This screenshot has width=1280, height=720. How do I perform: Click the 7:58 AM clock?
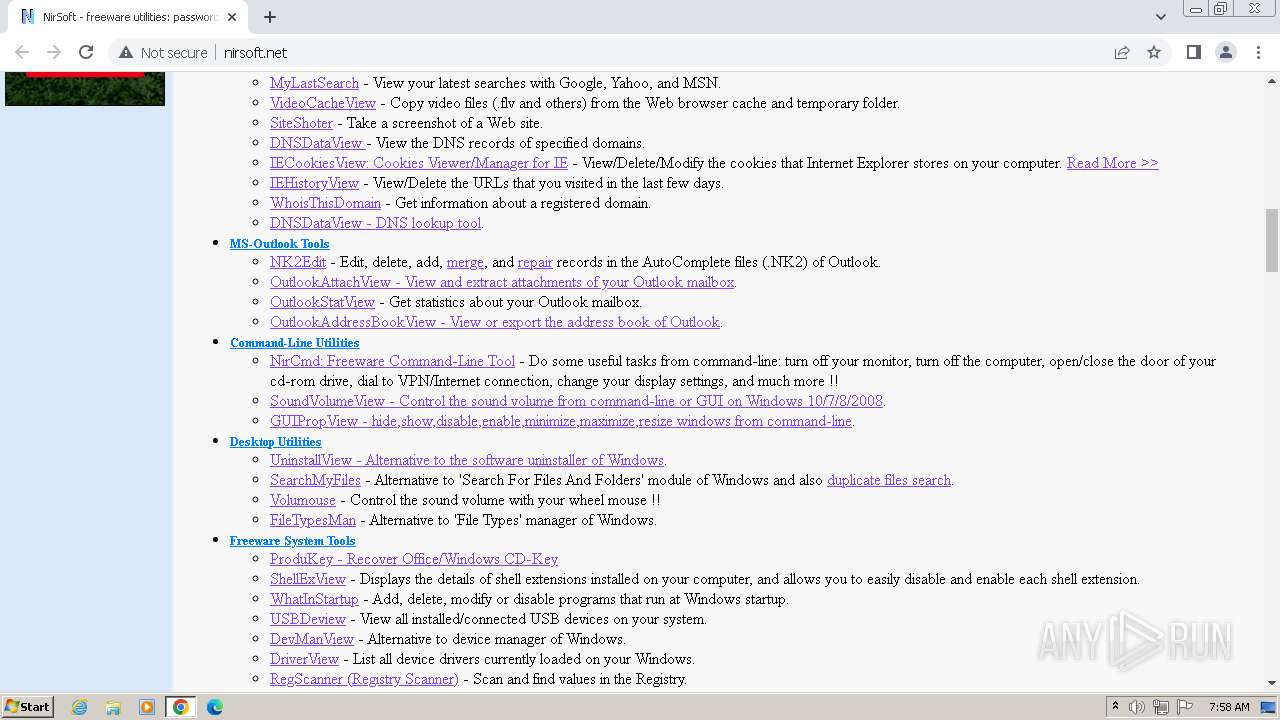tap(1229, 707)
